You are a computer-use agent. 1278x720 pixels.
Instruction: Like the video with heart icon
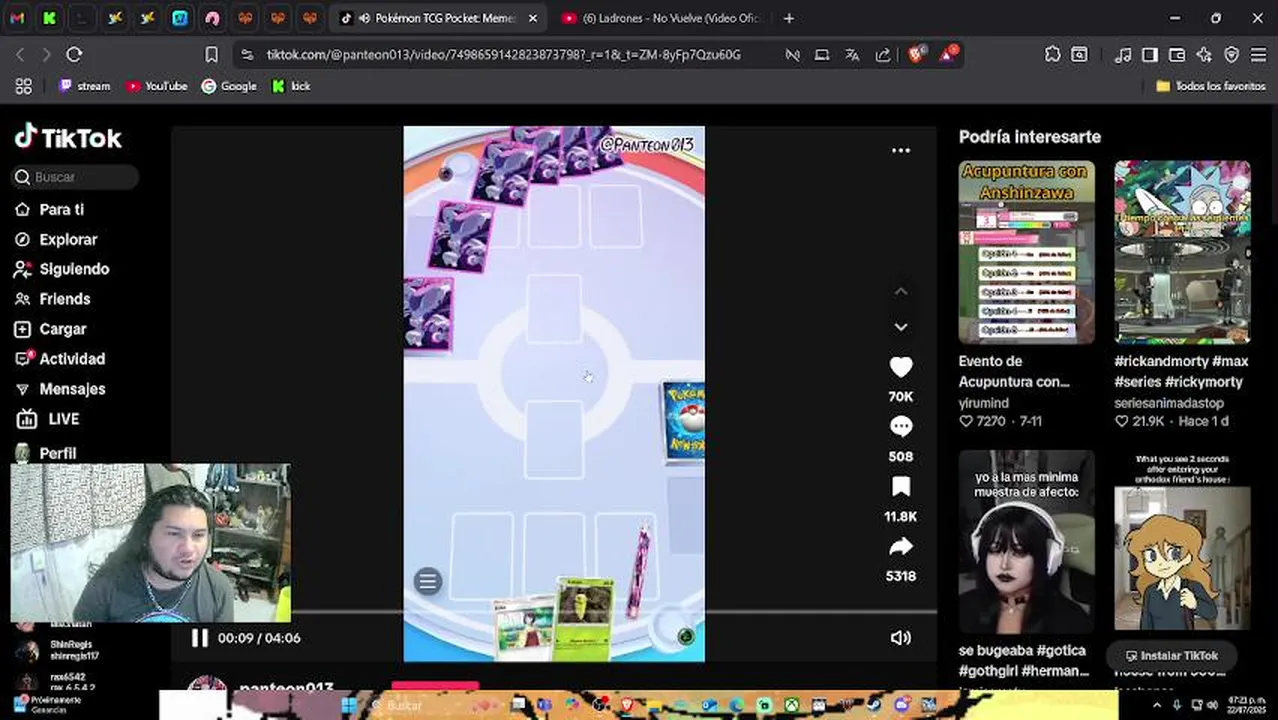pos(900,367)
